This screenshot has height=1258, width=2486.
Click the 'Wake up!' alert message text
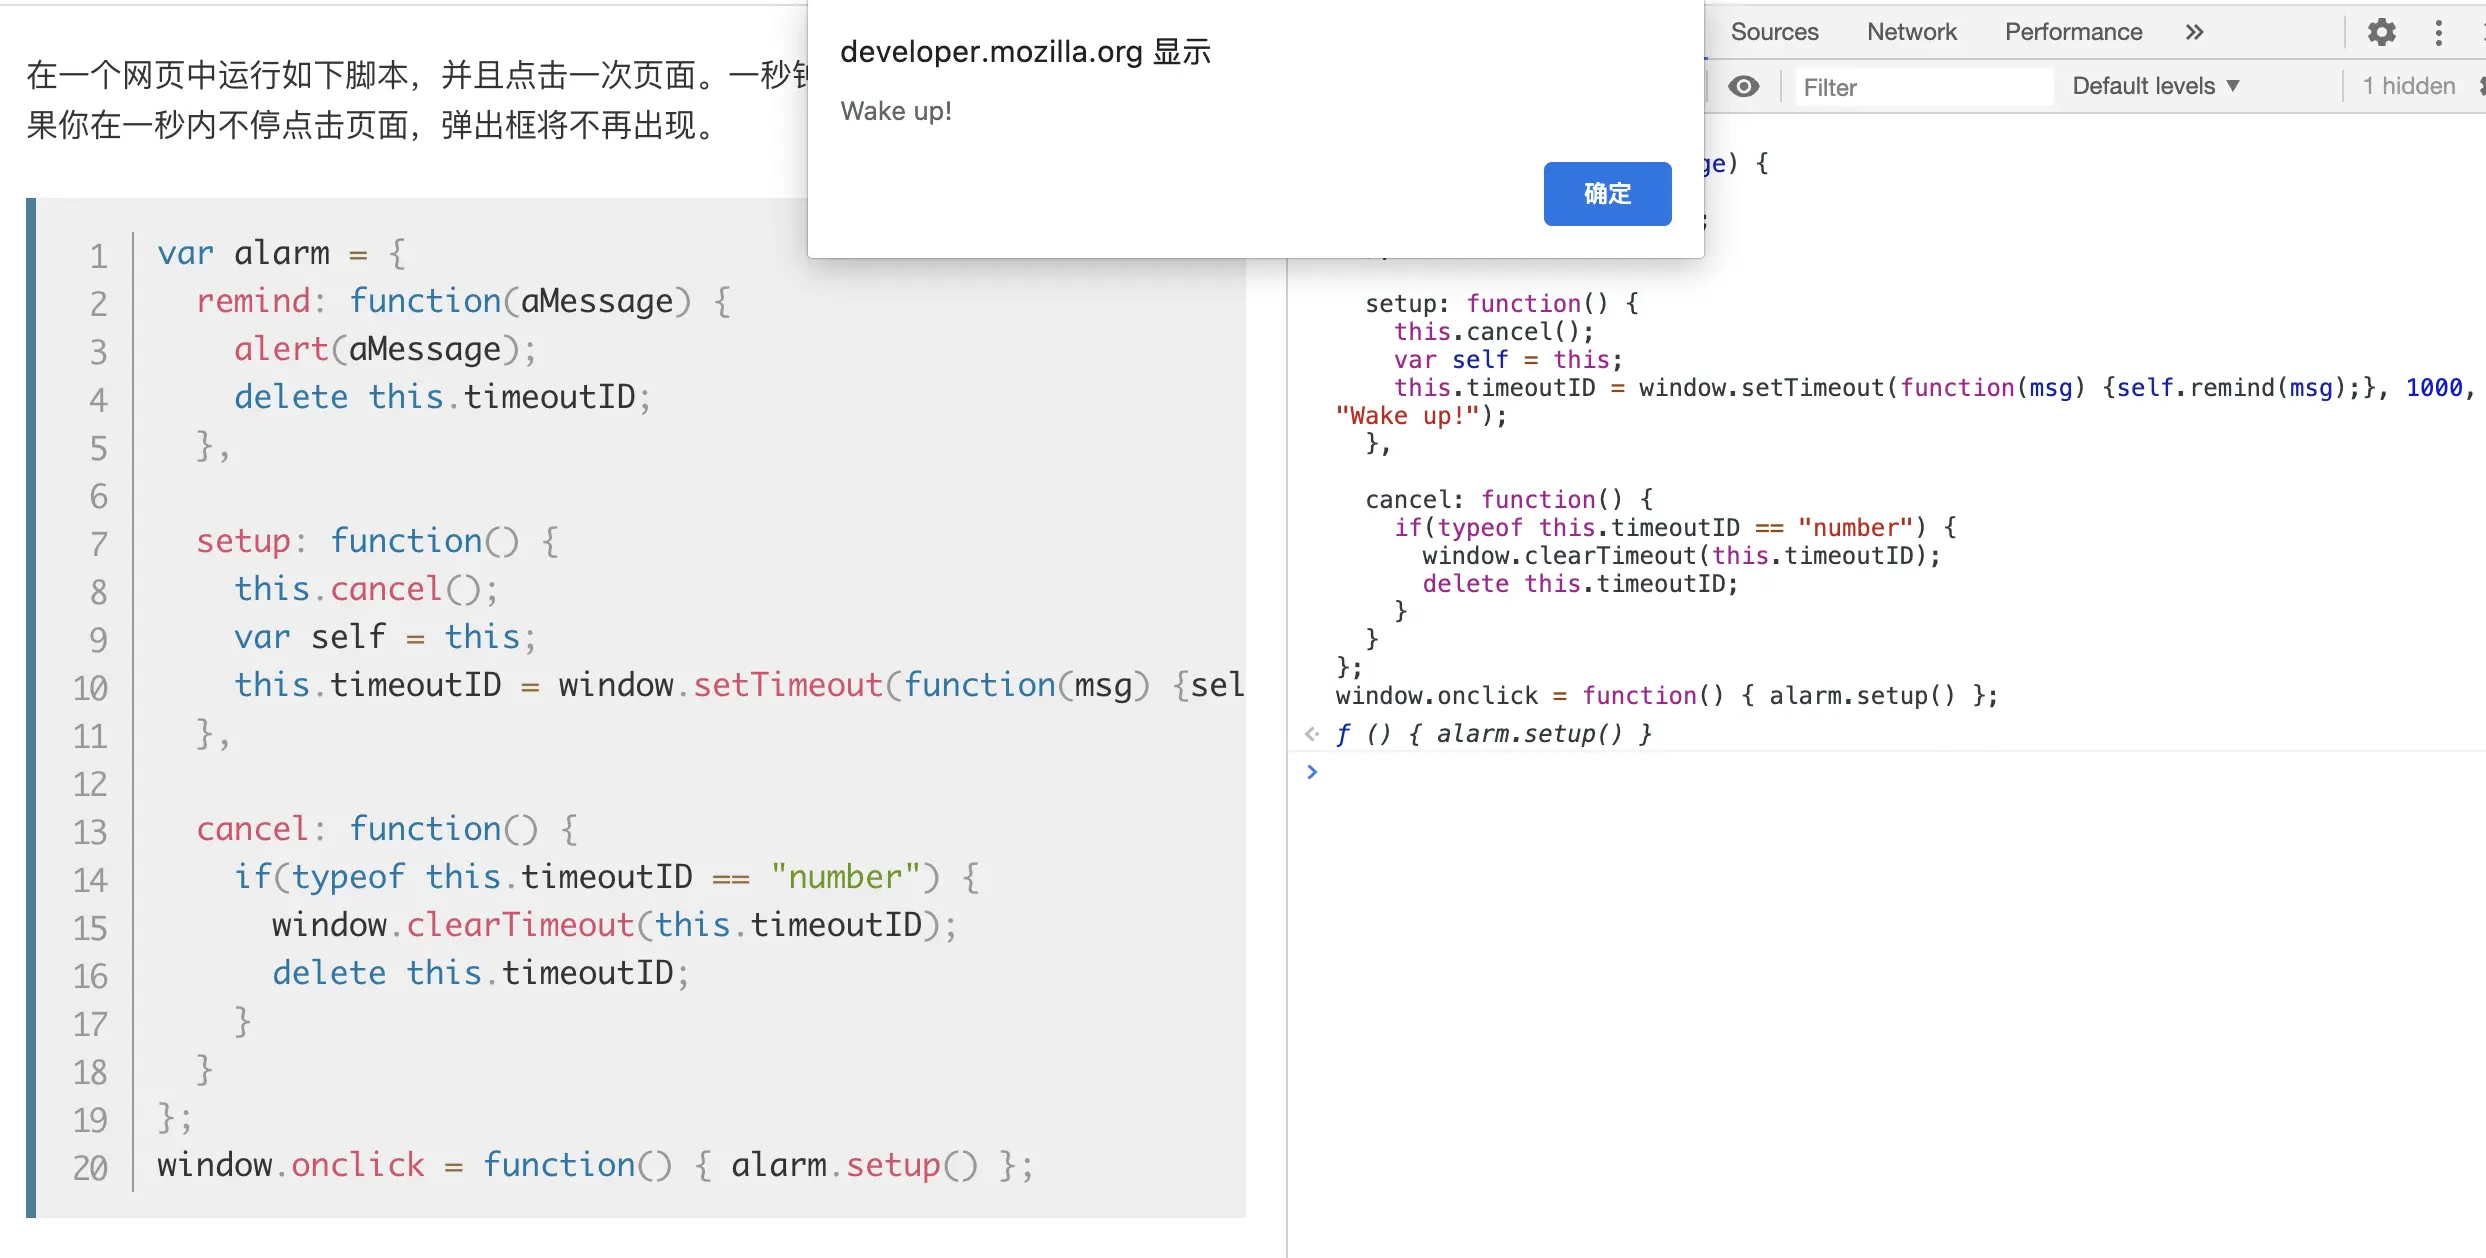pos(896,111)
